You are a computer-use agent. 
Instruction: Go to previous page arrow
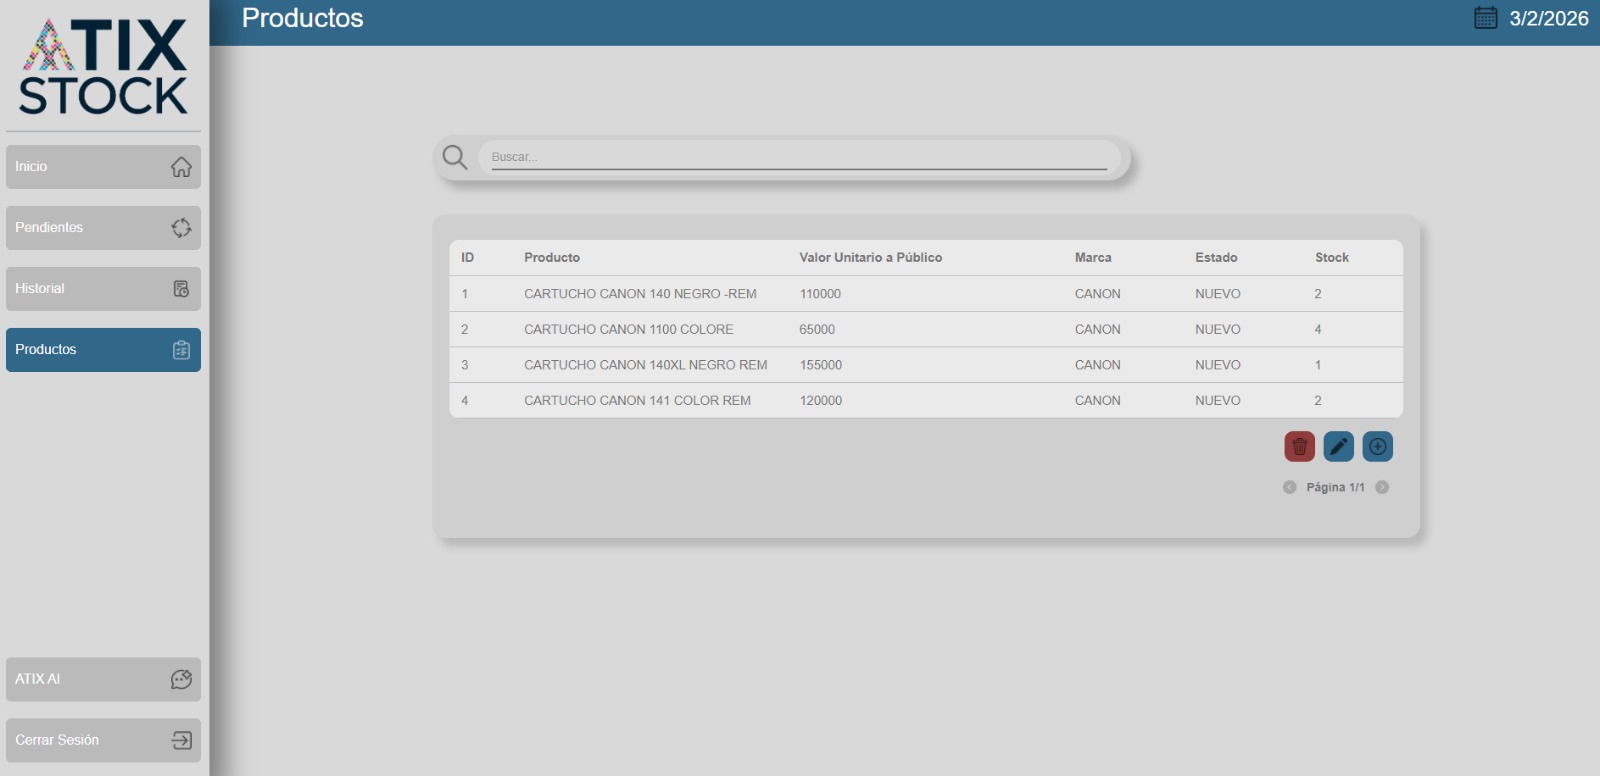[1289, 488]
